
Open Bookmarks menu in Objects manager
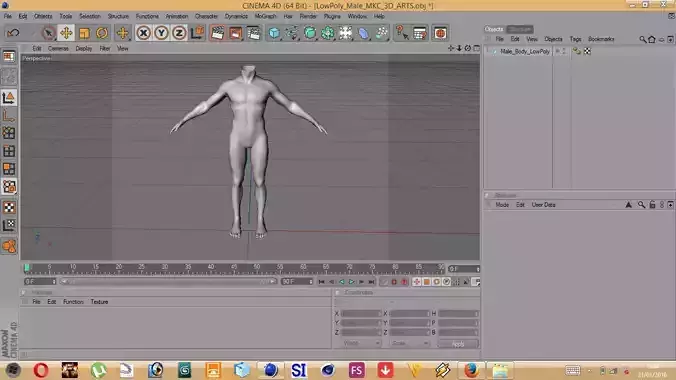pos(601,39)
